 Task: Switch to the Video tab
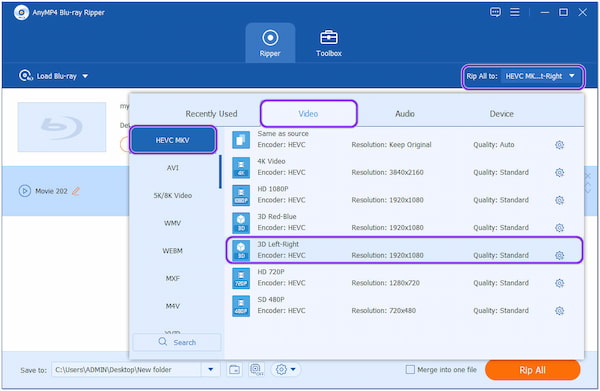tap(308, 114)
